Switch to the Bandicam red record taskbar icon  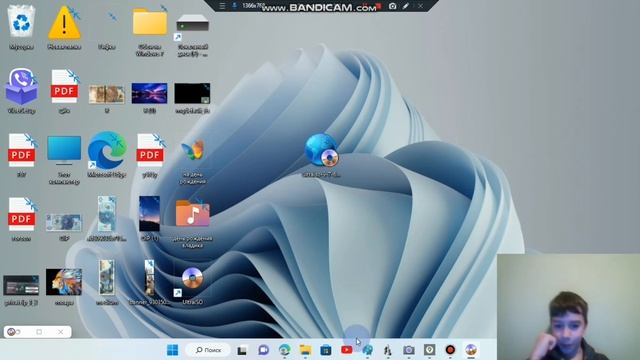tap(450, 350)
